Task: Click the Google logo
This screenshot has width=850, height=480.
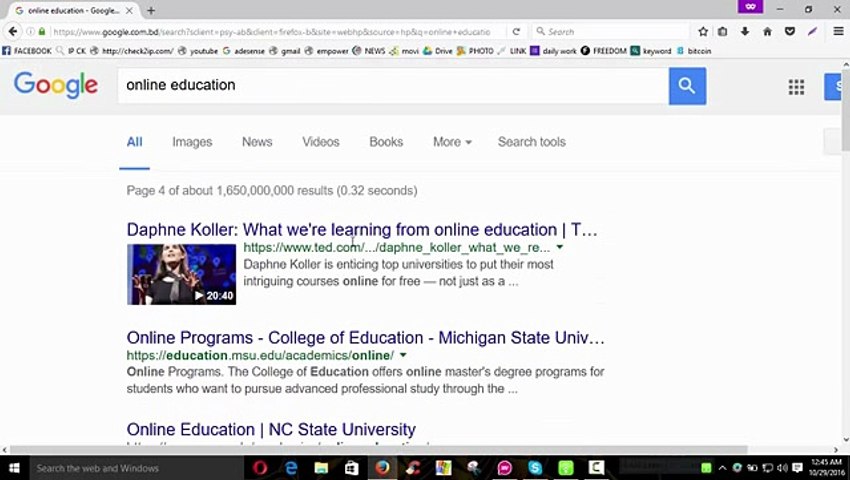Action: (x=56, y=86)
